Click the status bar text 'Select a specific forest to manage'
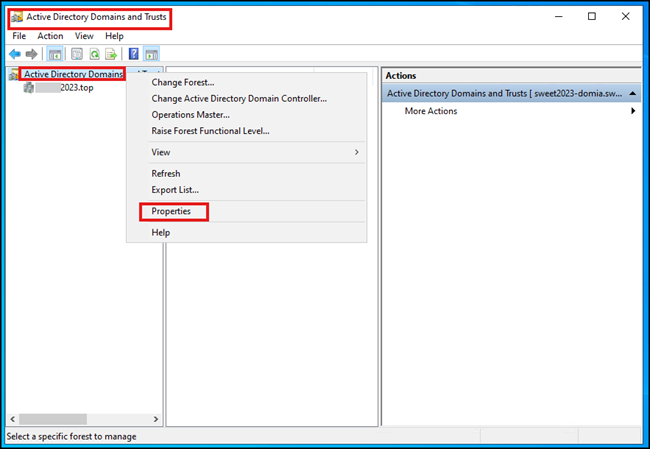This screenshot has width=650, height=449. [x=71, y=437]
